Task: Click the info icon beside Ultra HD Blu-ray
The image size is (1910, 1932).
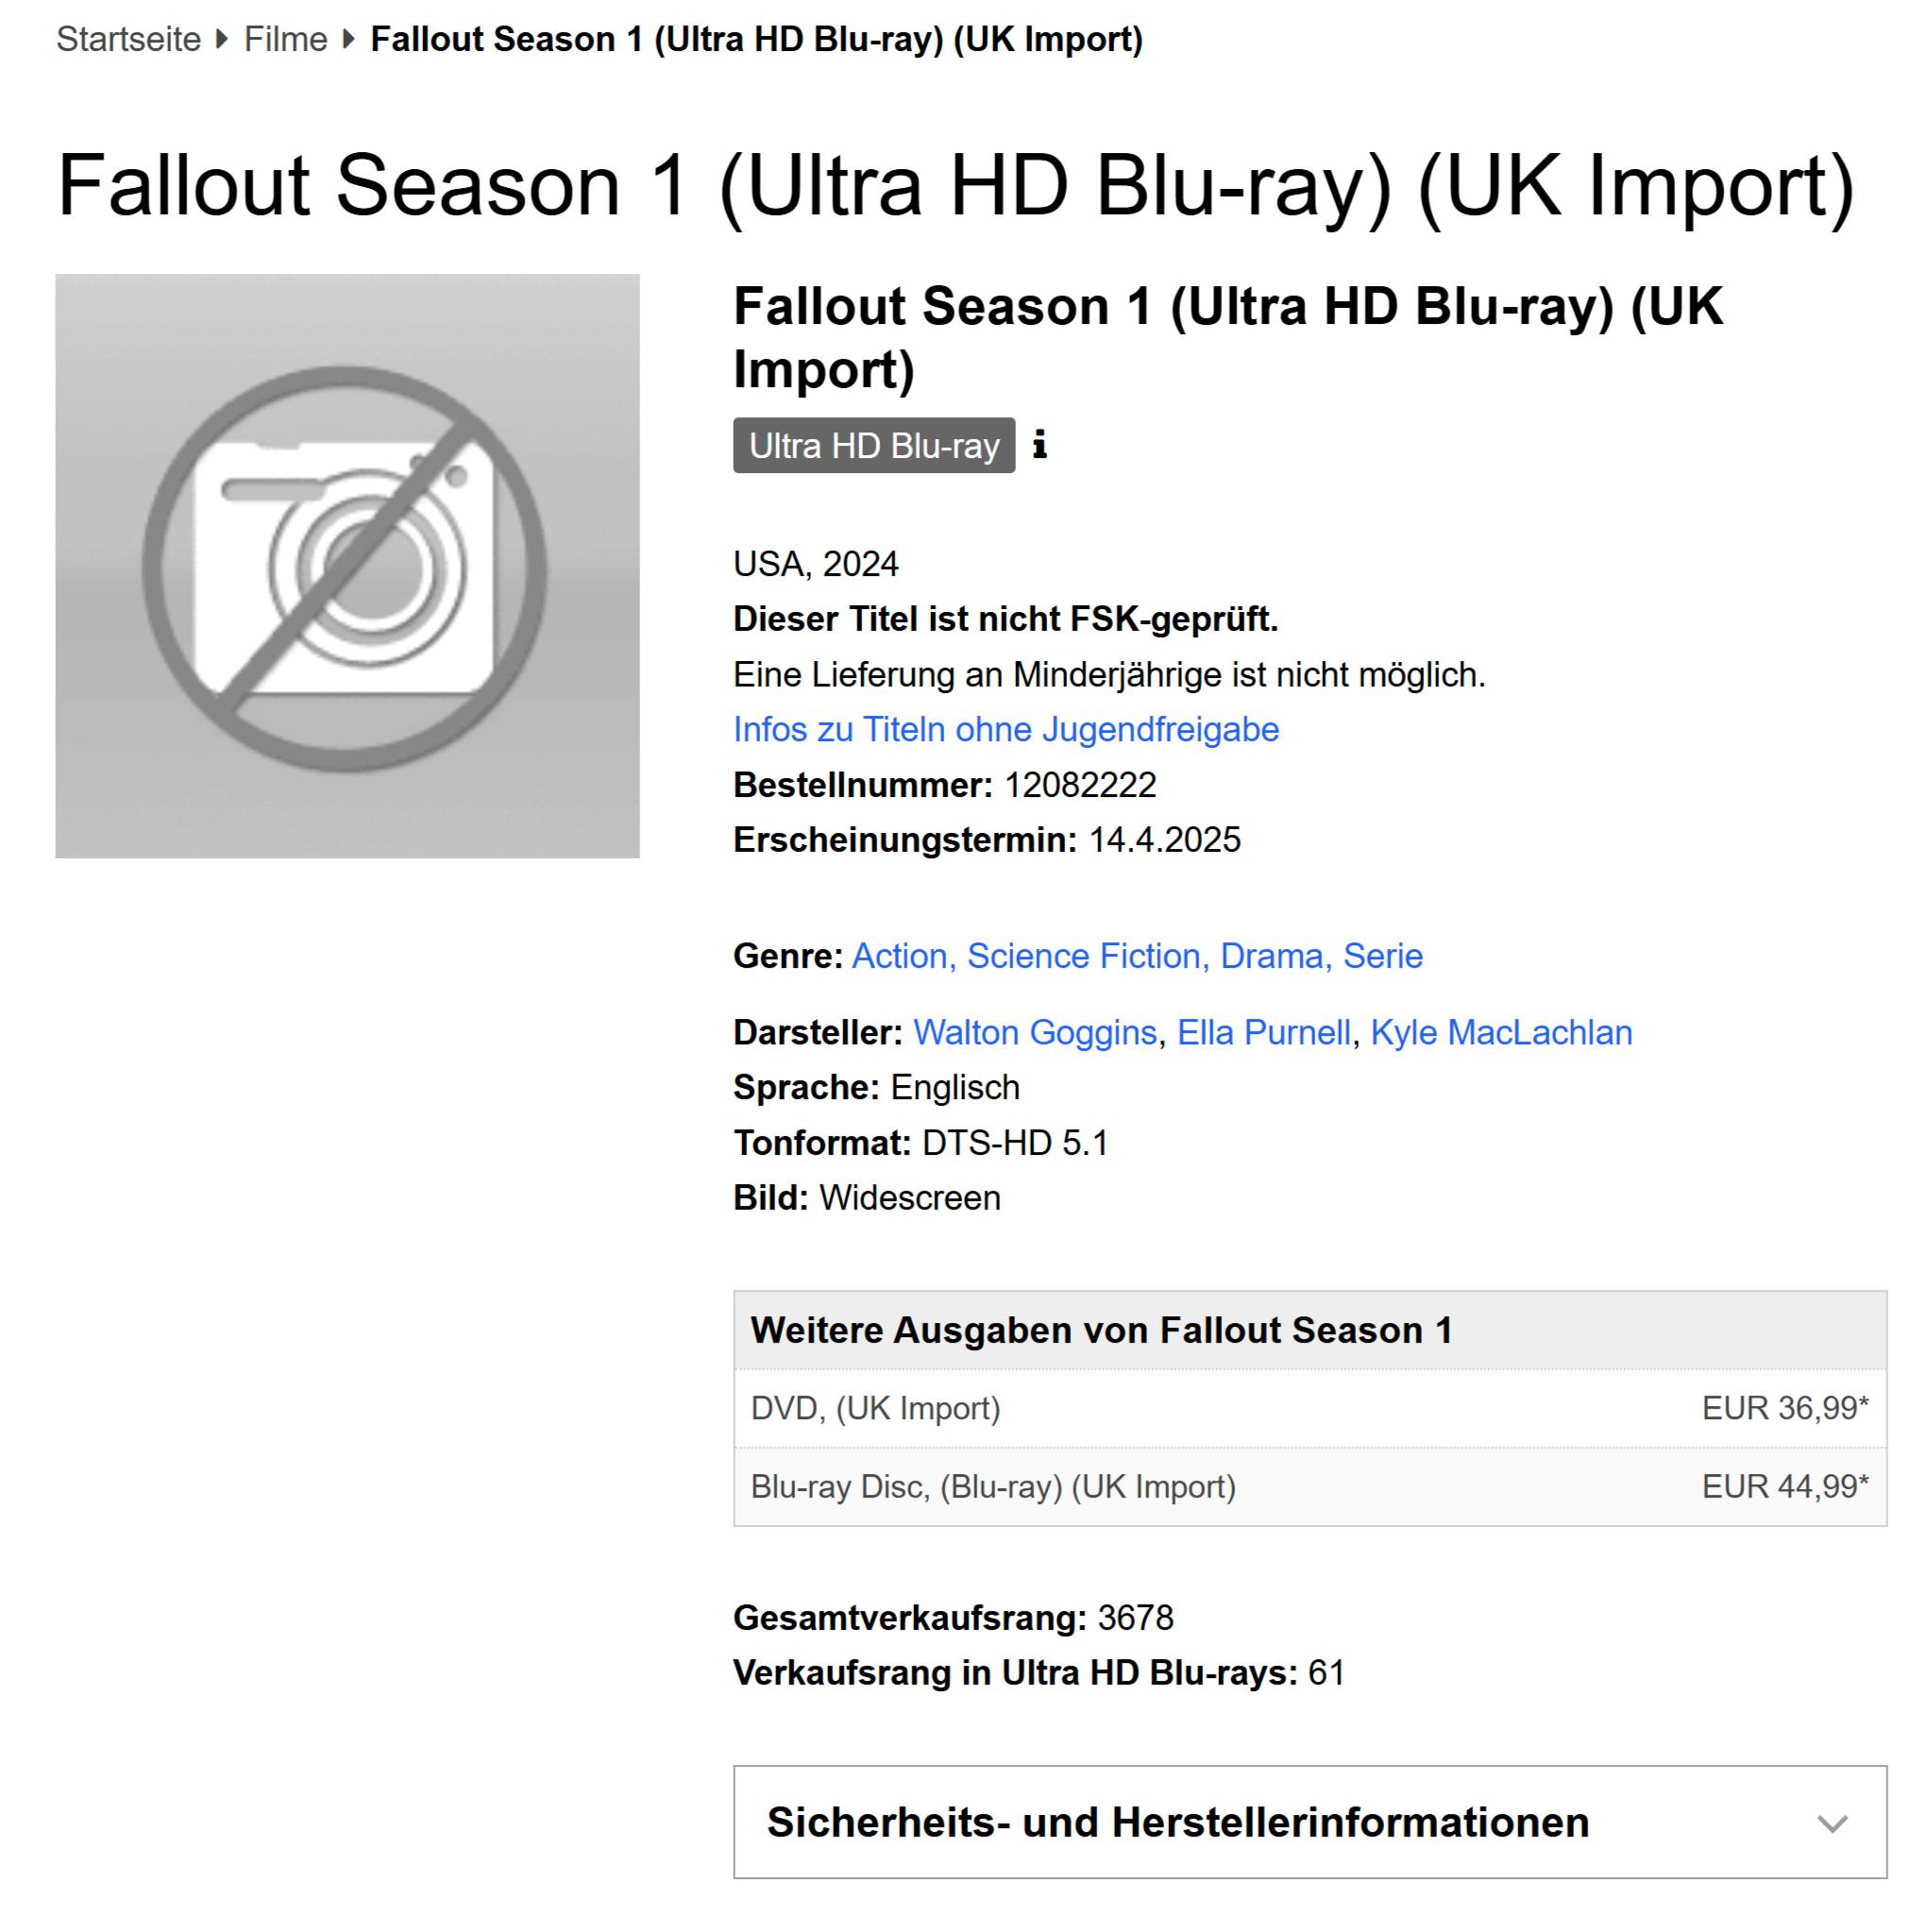Action: click(1040, 444)
